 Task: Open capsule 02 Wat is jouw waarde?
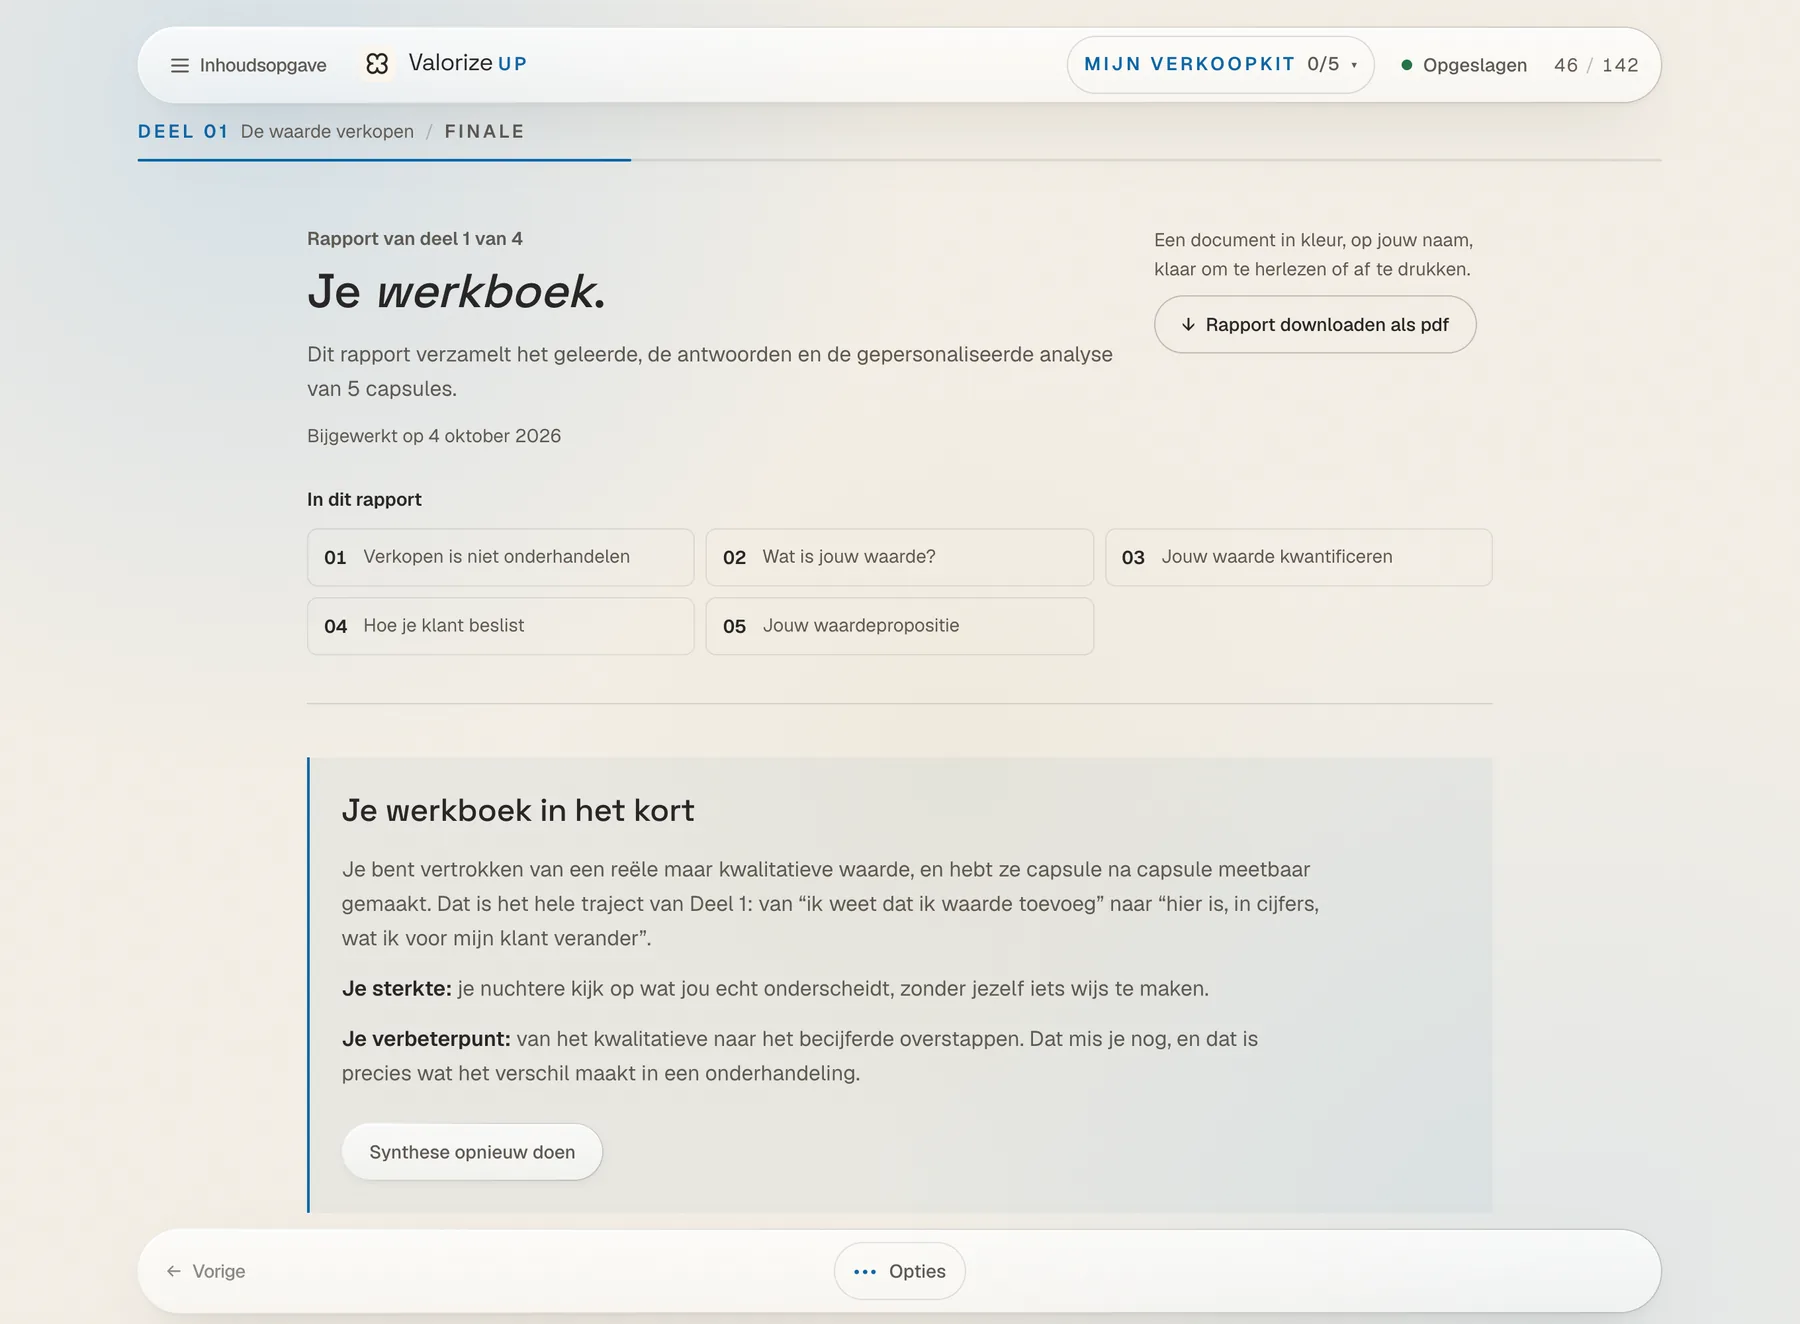pyautogui.click(x=899, y=557)
